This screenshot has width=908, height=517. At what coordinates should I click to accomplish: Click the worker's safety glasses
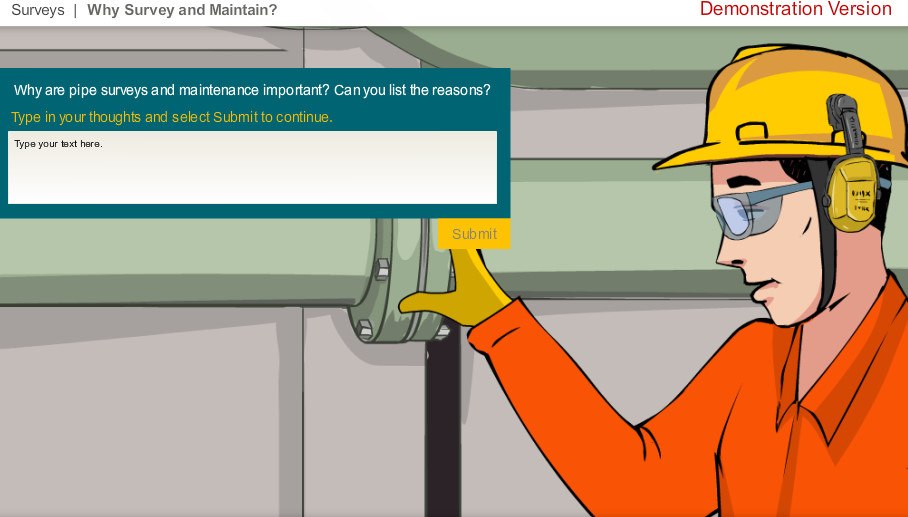click(x=745, y=212)
